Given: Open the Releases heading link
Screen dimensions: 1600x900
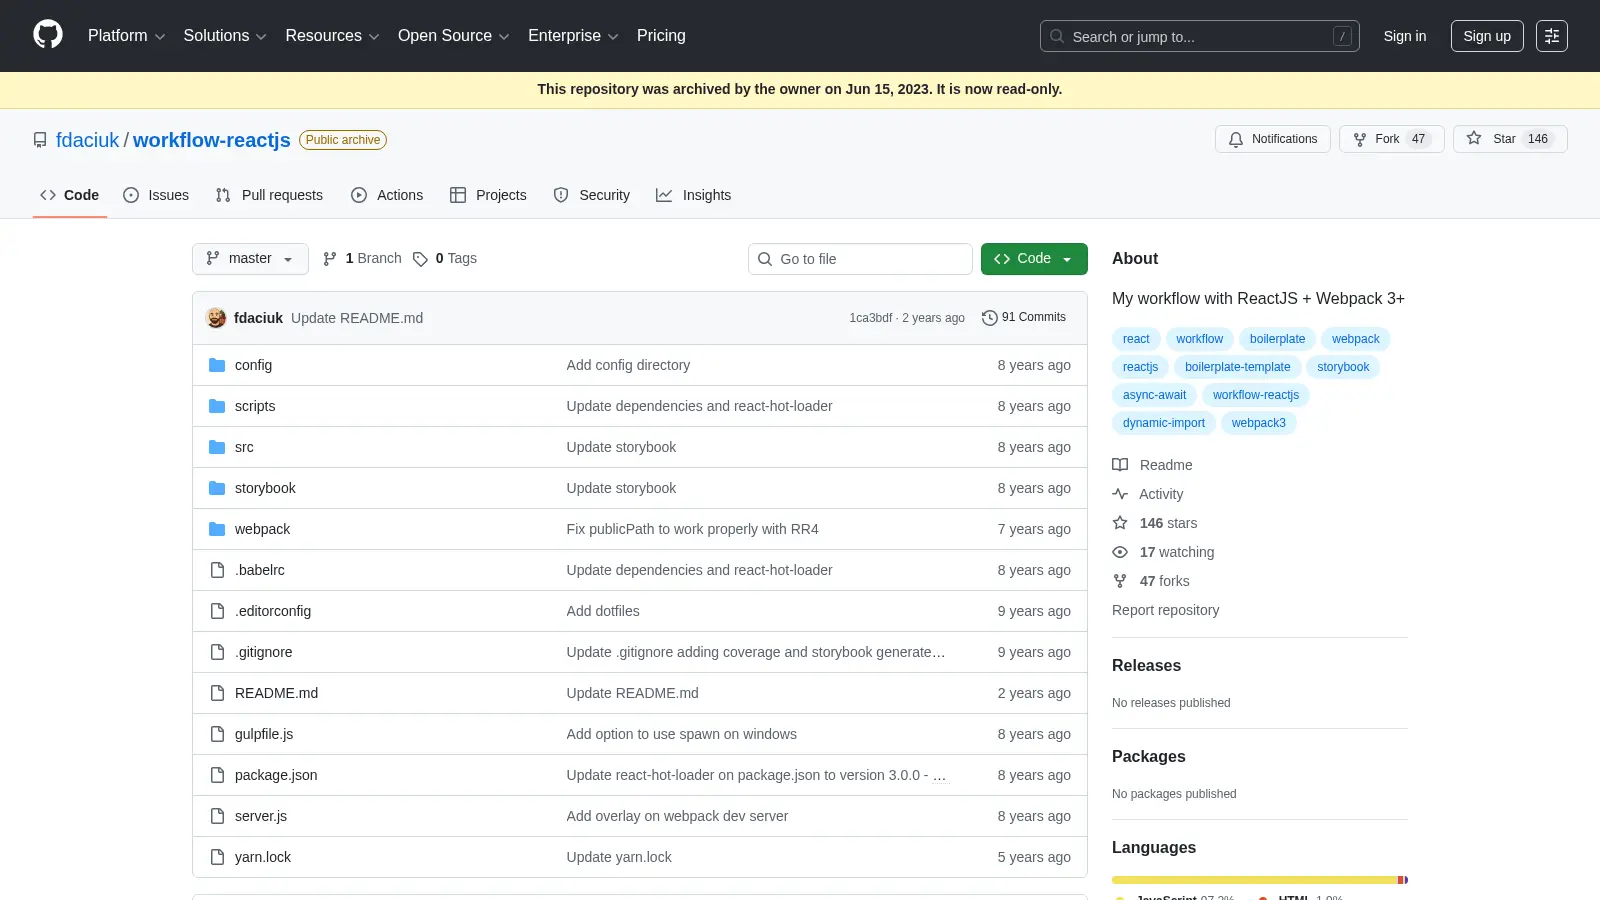Looking at the screenshot, I should coord(1146,666).
